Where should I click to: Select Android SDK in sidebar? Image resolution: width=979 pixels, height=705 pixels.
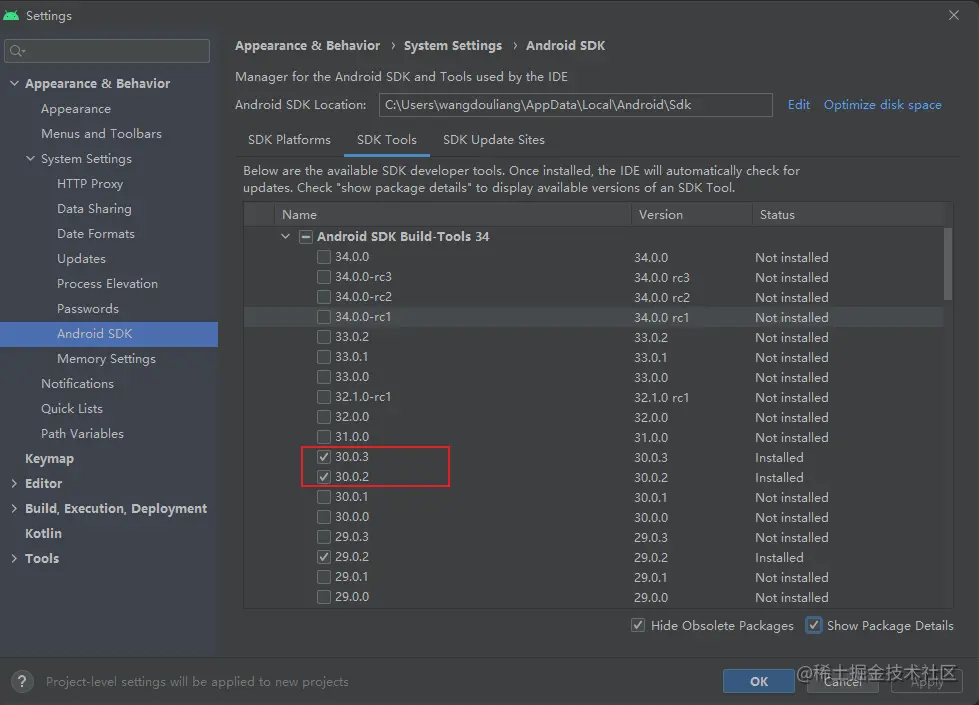pyautogui.click(x=109, y=333)
